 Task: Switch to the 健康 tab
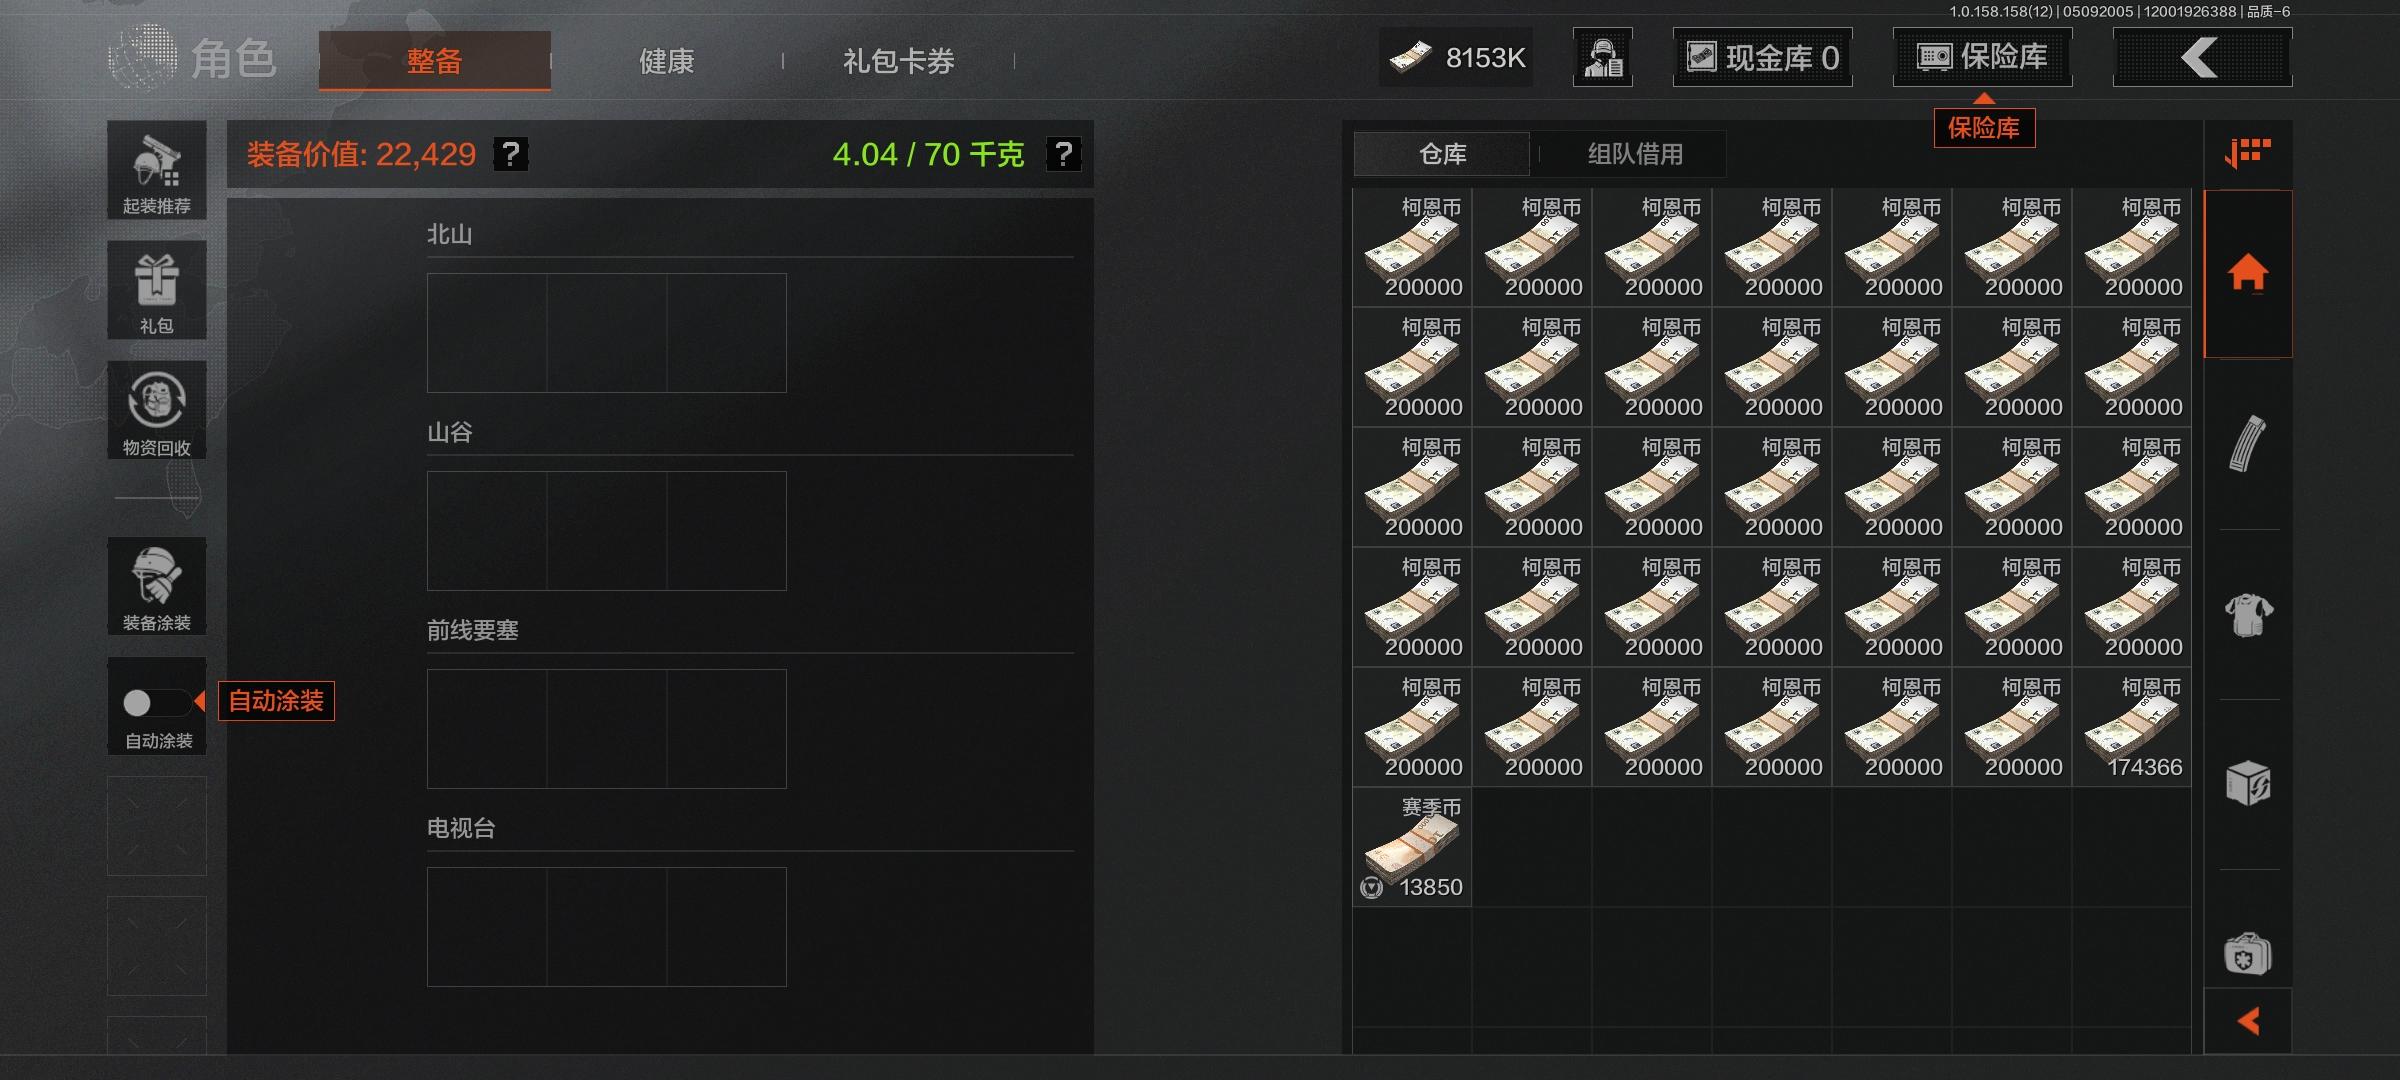(666, 61)
